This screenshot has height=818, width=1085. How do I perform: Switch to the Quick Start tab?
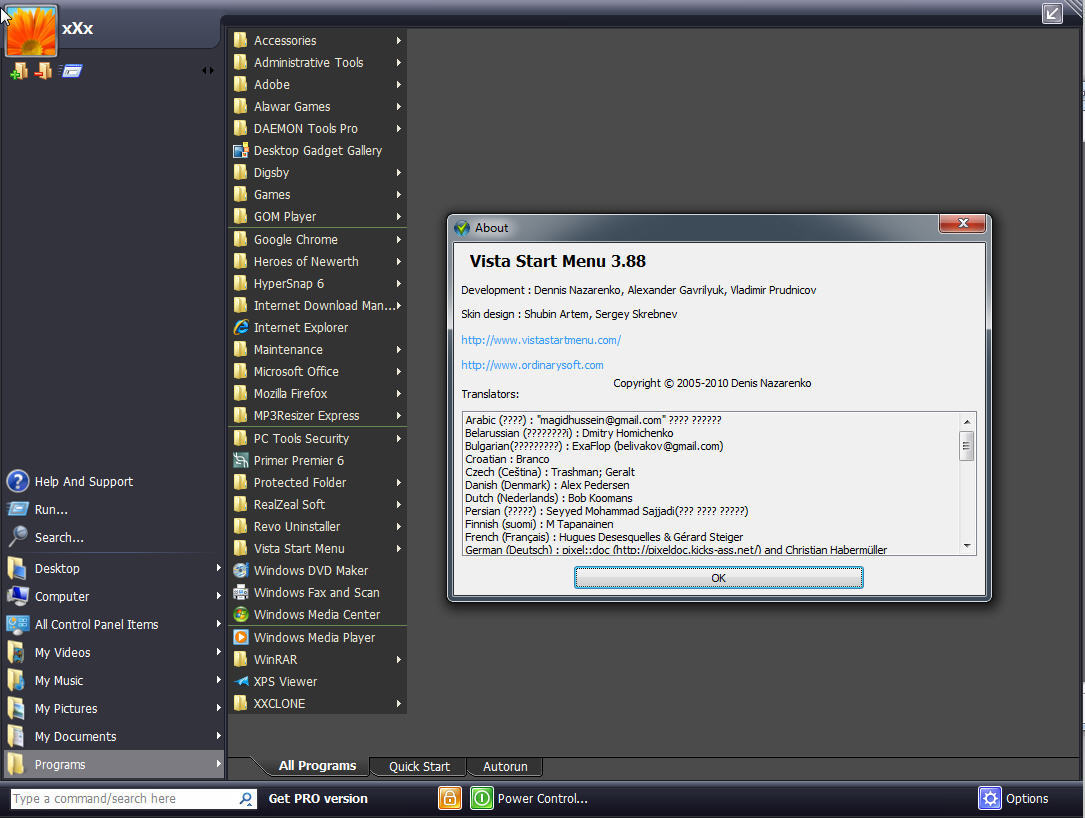[419, 767]
